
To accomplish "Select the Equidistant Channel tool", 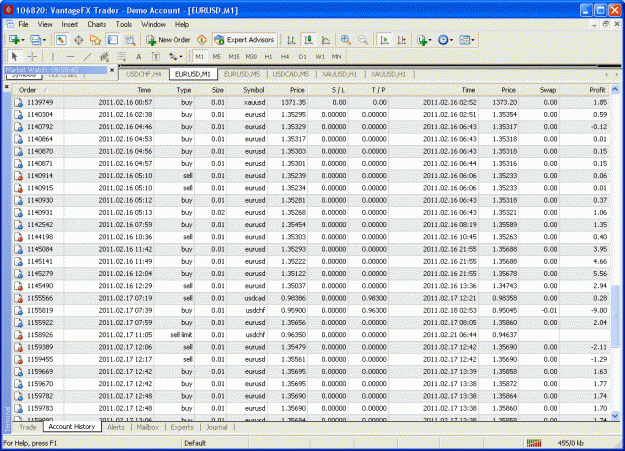I will pos(104,57).
